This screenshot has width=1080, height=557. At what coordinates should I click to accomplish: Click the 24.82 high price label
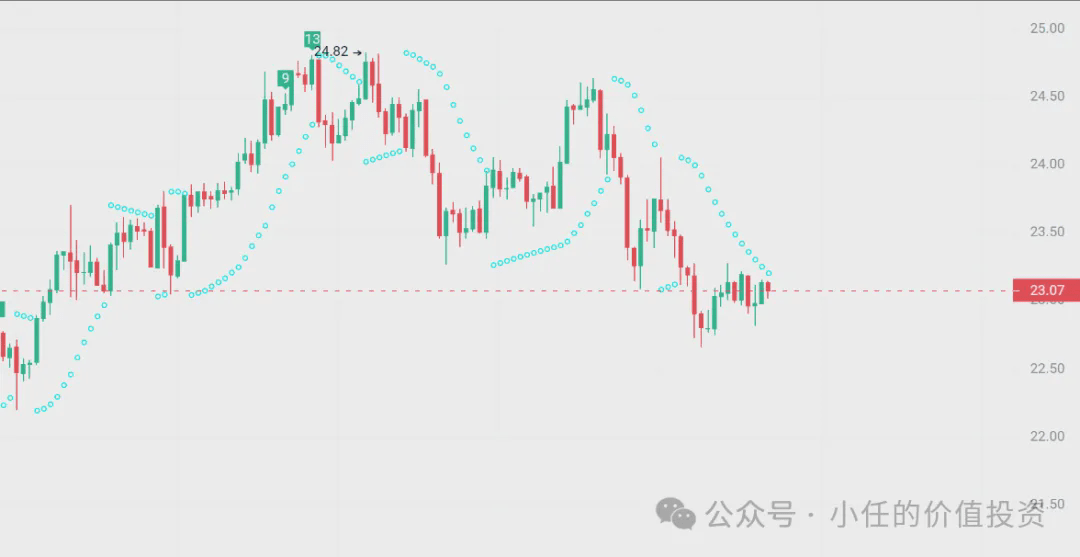(331, 52)
